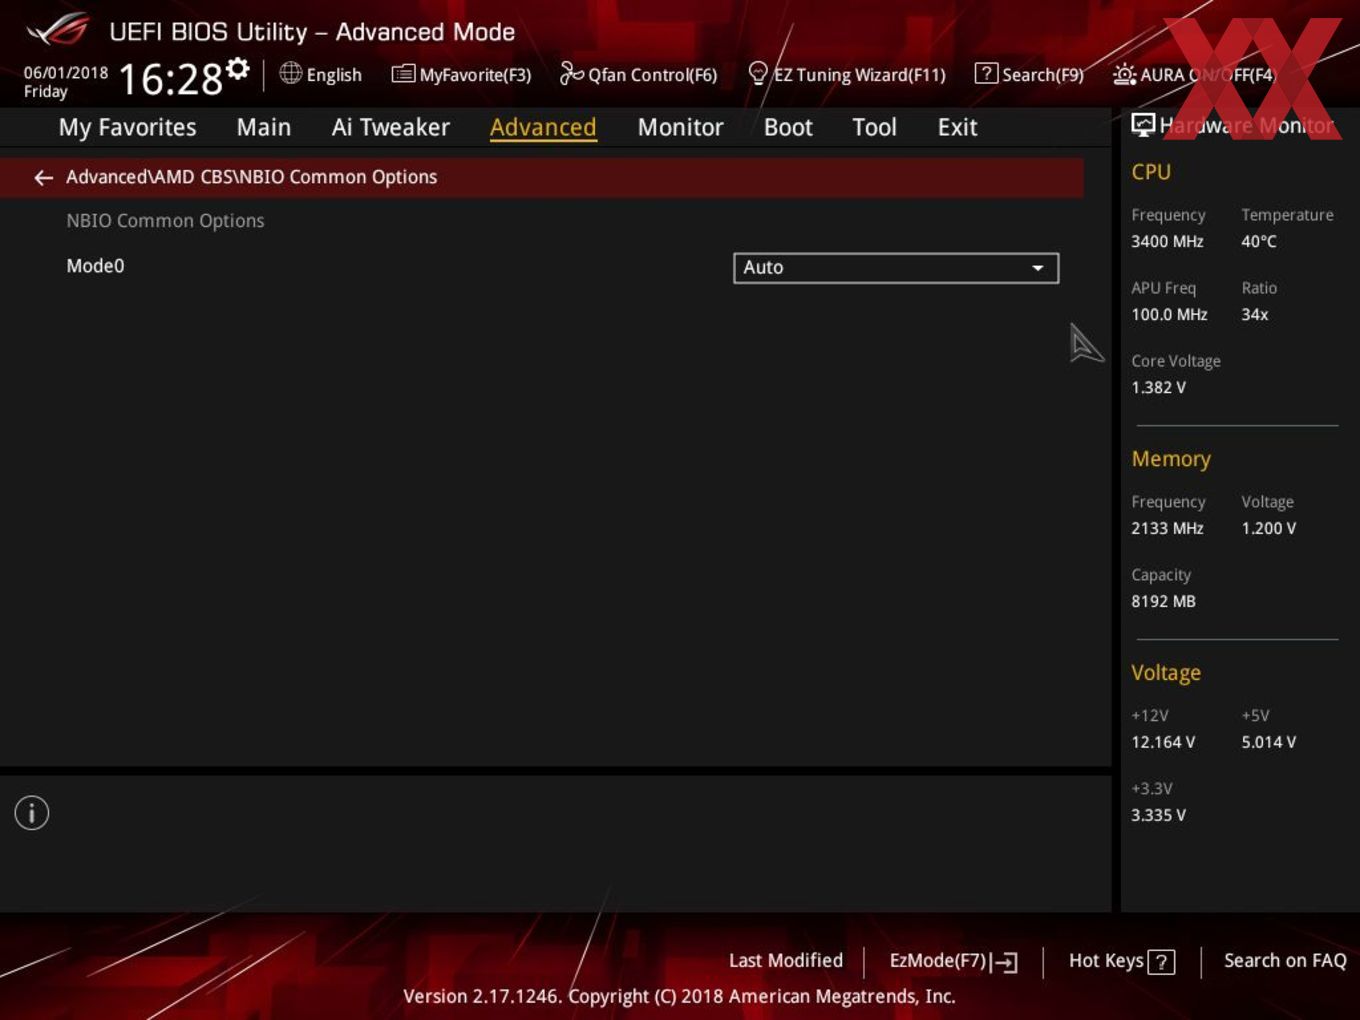This screenshot has height=1020, width=1360.
Task: Select the Advanced tab
Action: (x=543, y=128)
